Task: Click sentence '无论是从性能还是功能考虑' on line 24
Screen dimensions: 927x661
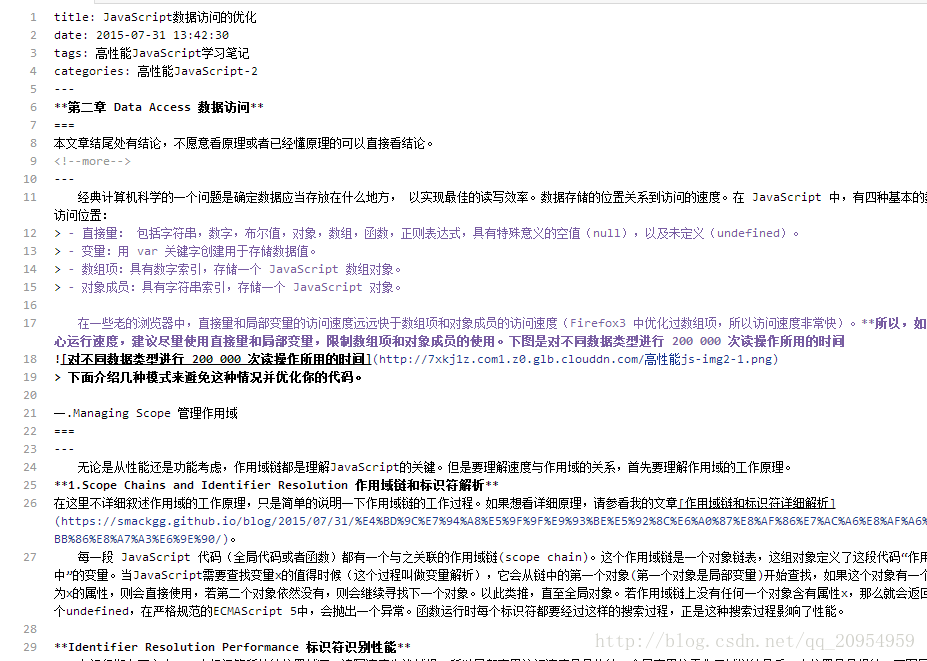Action: (149, 468)
